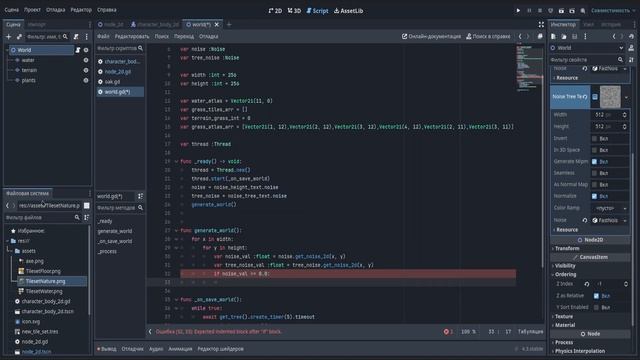
Task: Open the Справка menu
Action: 107,10
